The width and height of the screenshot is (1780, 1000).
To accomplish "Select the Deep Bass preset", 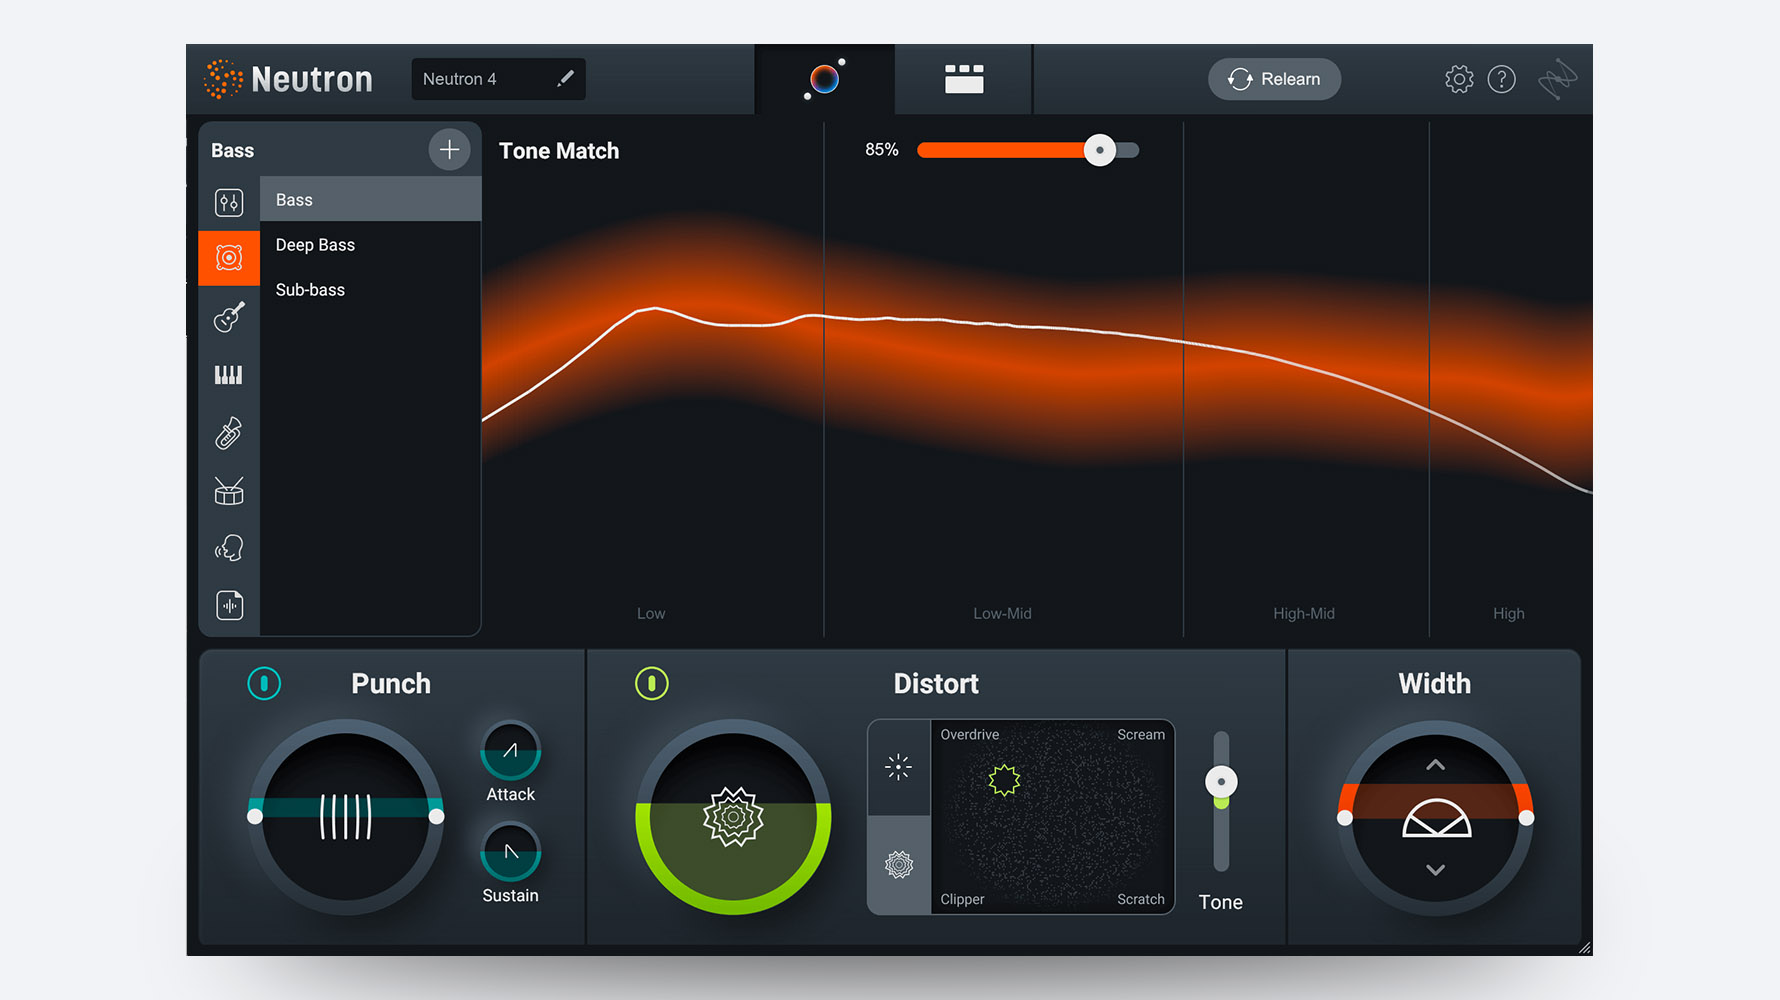I will [x=315, y=244].
